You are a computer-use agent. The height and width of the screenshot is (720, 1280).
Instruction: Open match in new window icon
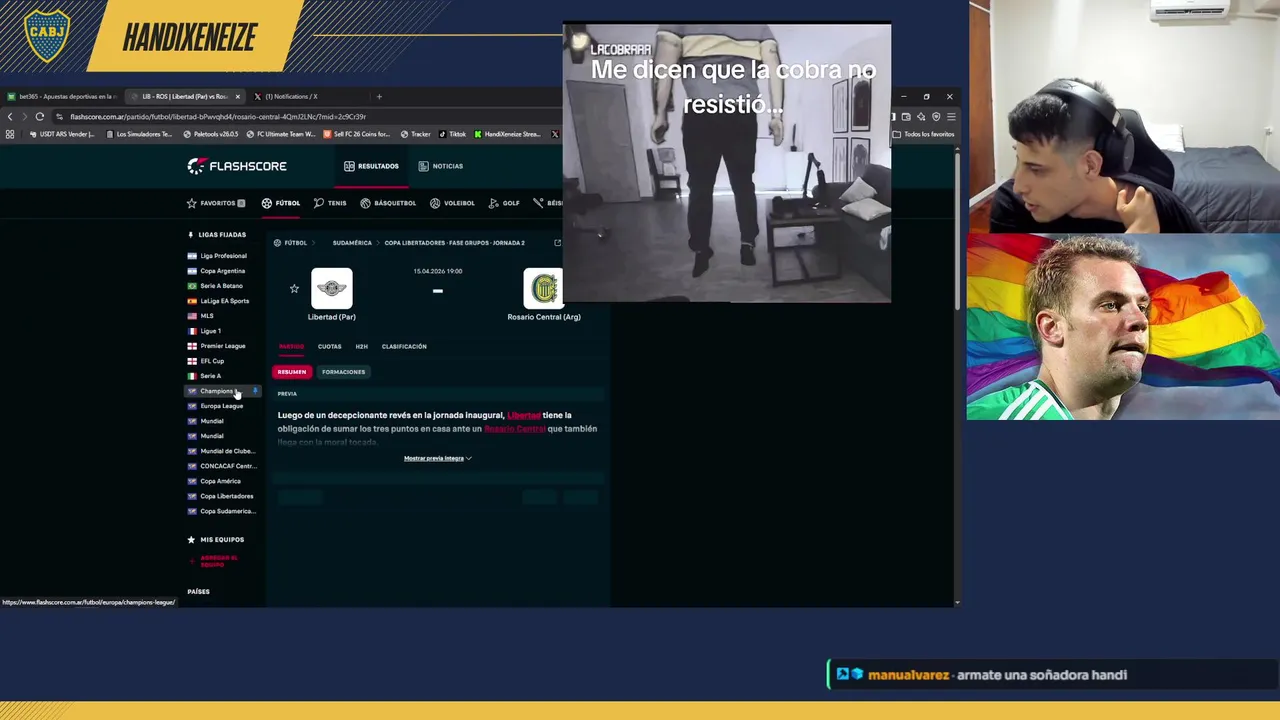[557, 243]
